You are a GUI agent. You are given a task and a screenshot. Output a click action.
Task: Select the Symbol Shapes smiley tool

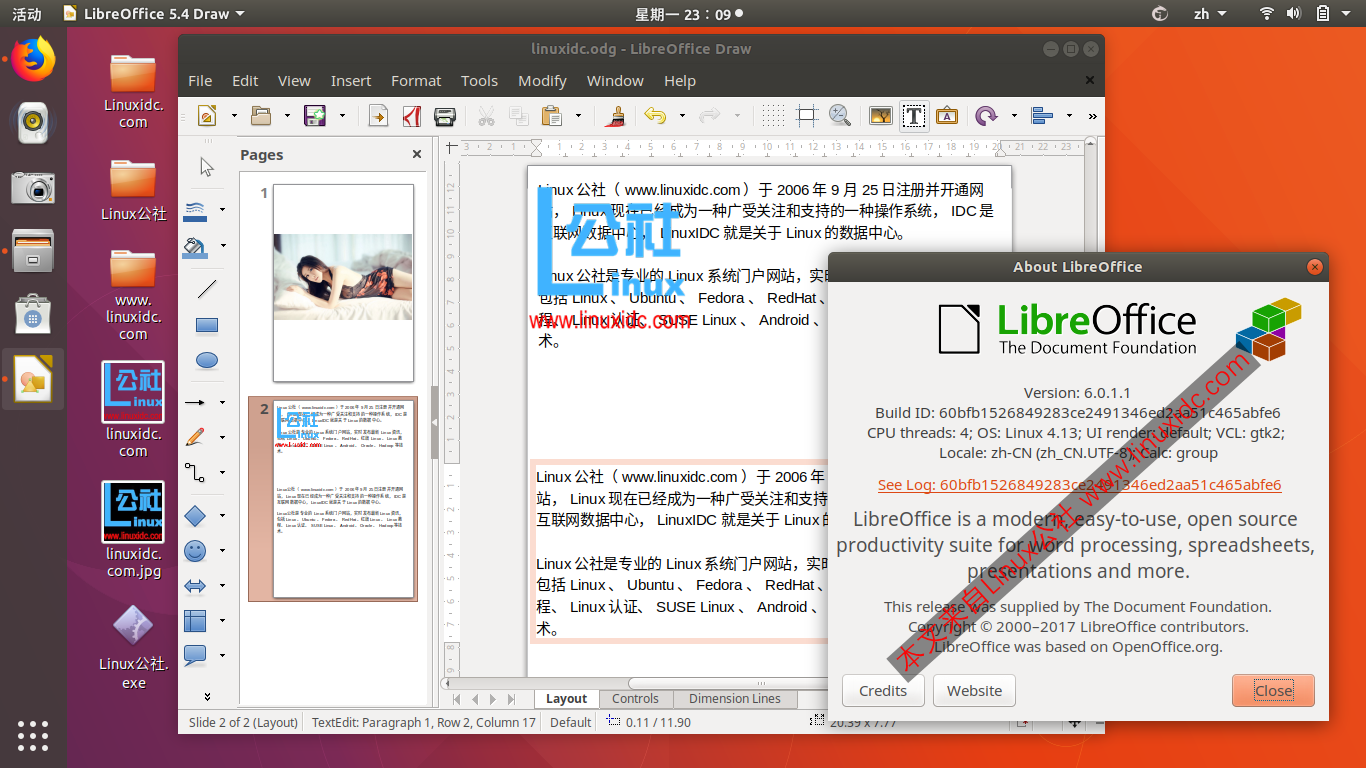coord(195,550)
